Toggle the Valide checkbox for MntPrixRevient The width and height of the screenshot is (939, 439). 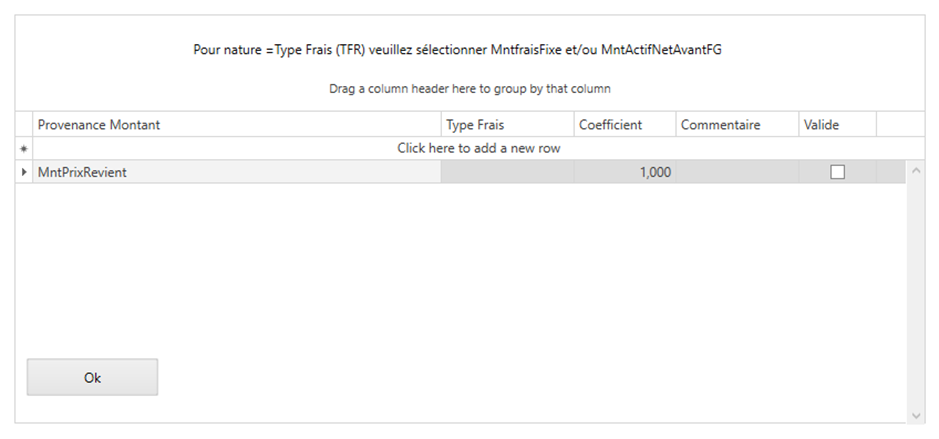coord(837,172)
